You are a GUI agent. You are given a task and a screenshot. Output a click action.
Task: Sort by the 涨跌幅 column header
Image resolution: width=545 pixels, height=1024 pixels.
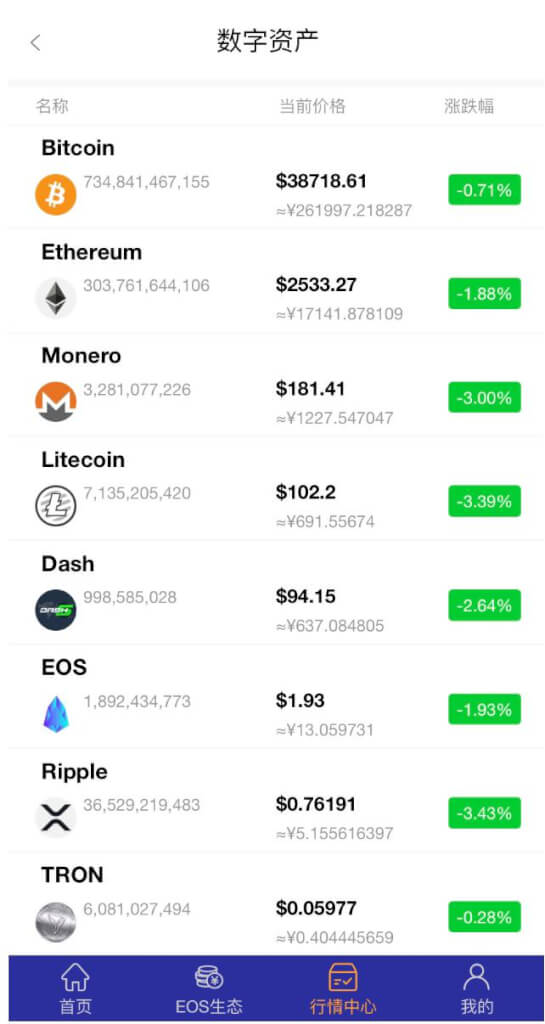[x=469, y=106]
